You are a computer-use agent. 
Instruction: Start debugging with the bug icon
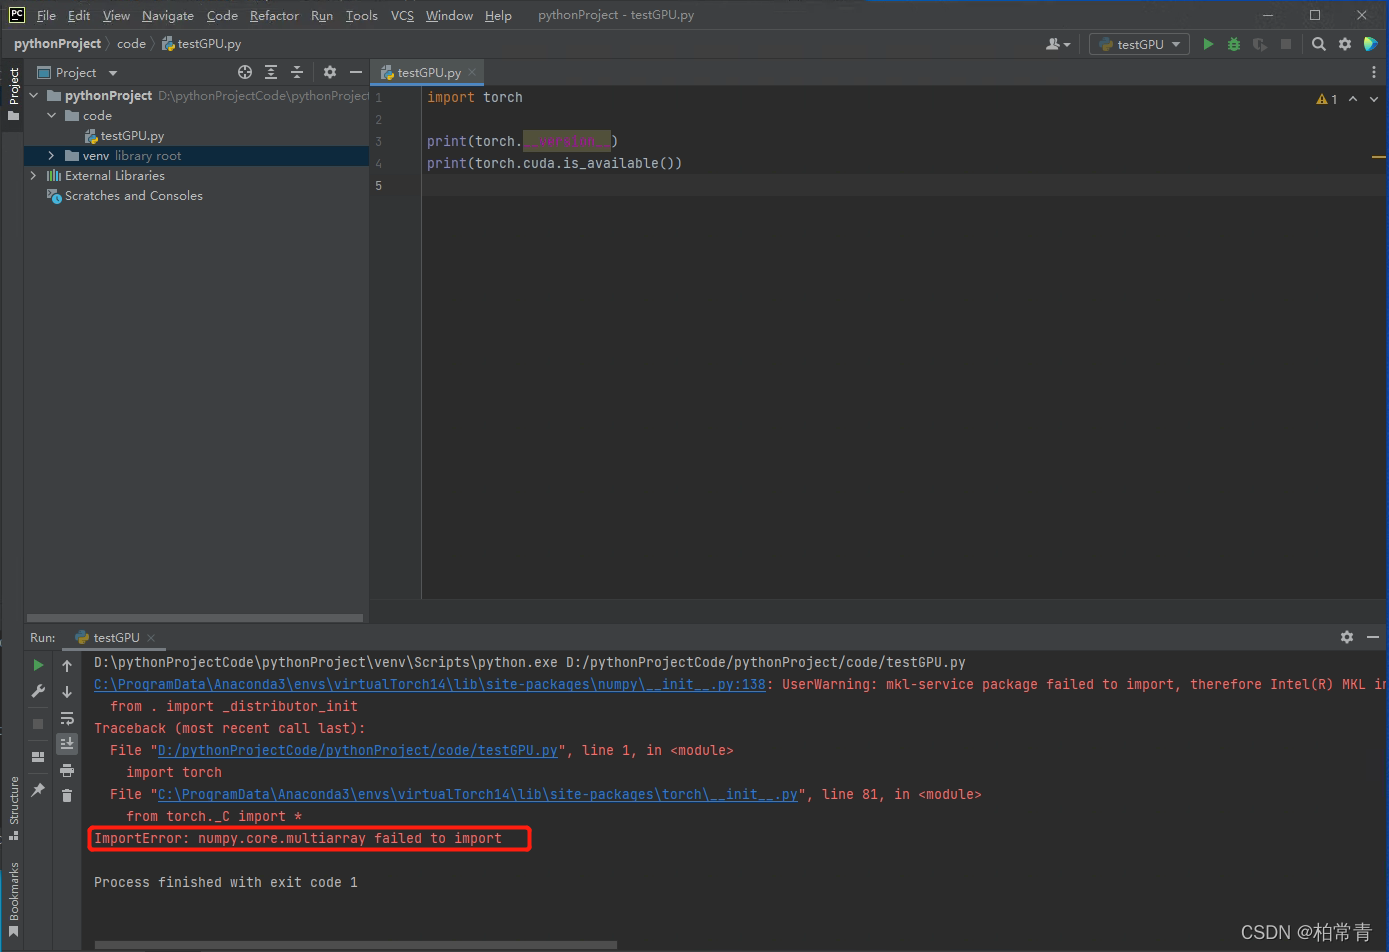click(x=1234, y=44)
